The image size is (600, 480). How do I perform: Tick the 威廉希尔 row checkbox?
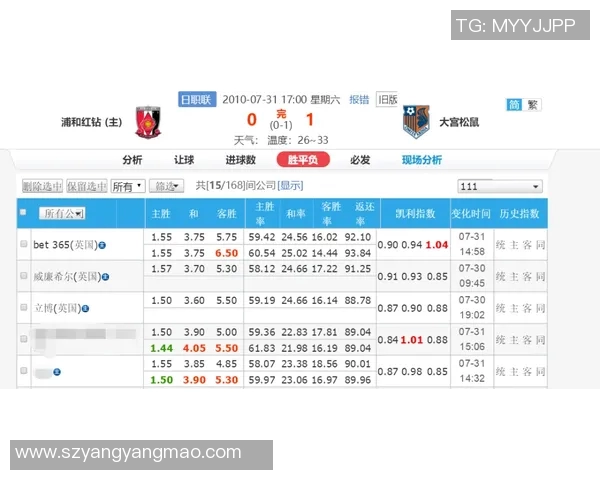pos(24,275)
